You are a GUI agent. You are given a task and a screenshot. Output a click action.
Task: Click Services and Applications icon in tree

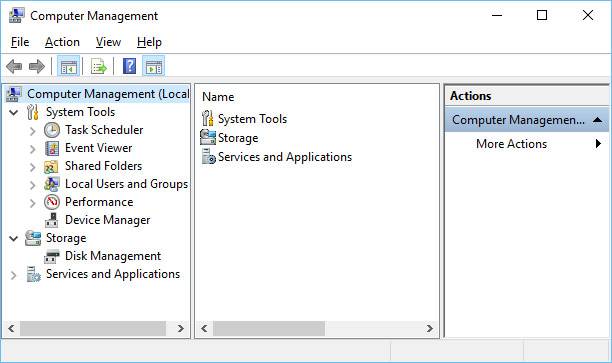[x=33, y=274]
